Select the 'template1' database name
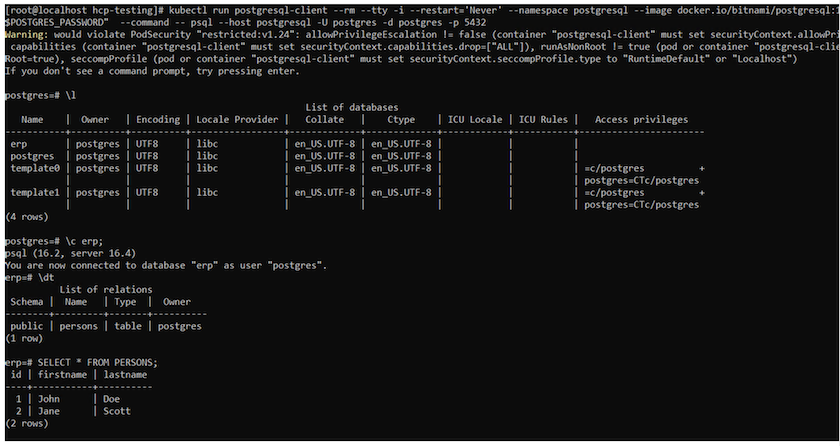This screenshot has width=840, height=446. [x=34, y=192]
